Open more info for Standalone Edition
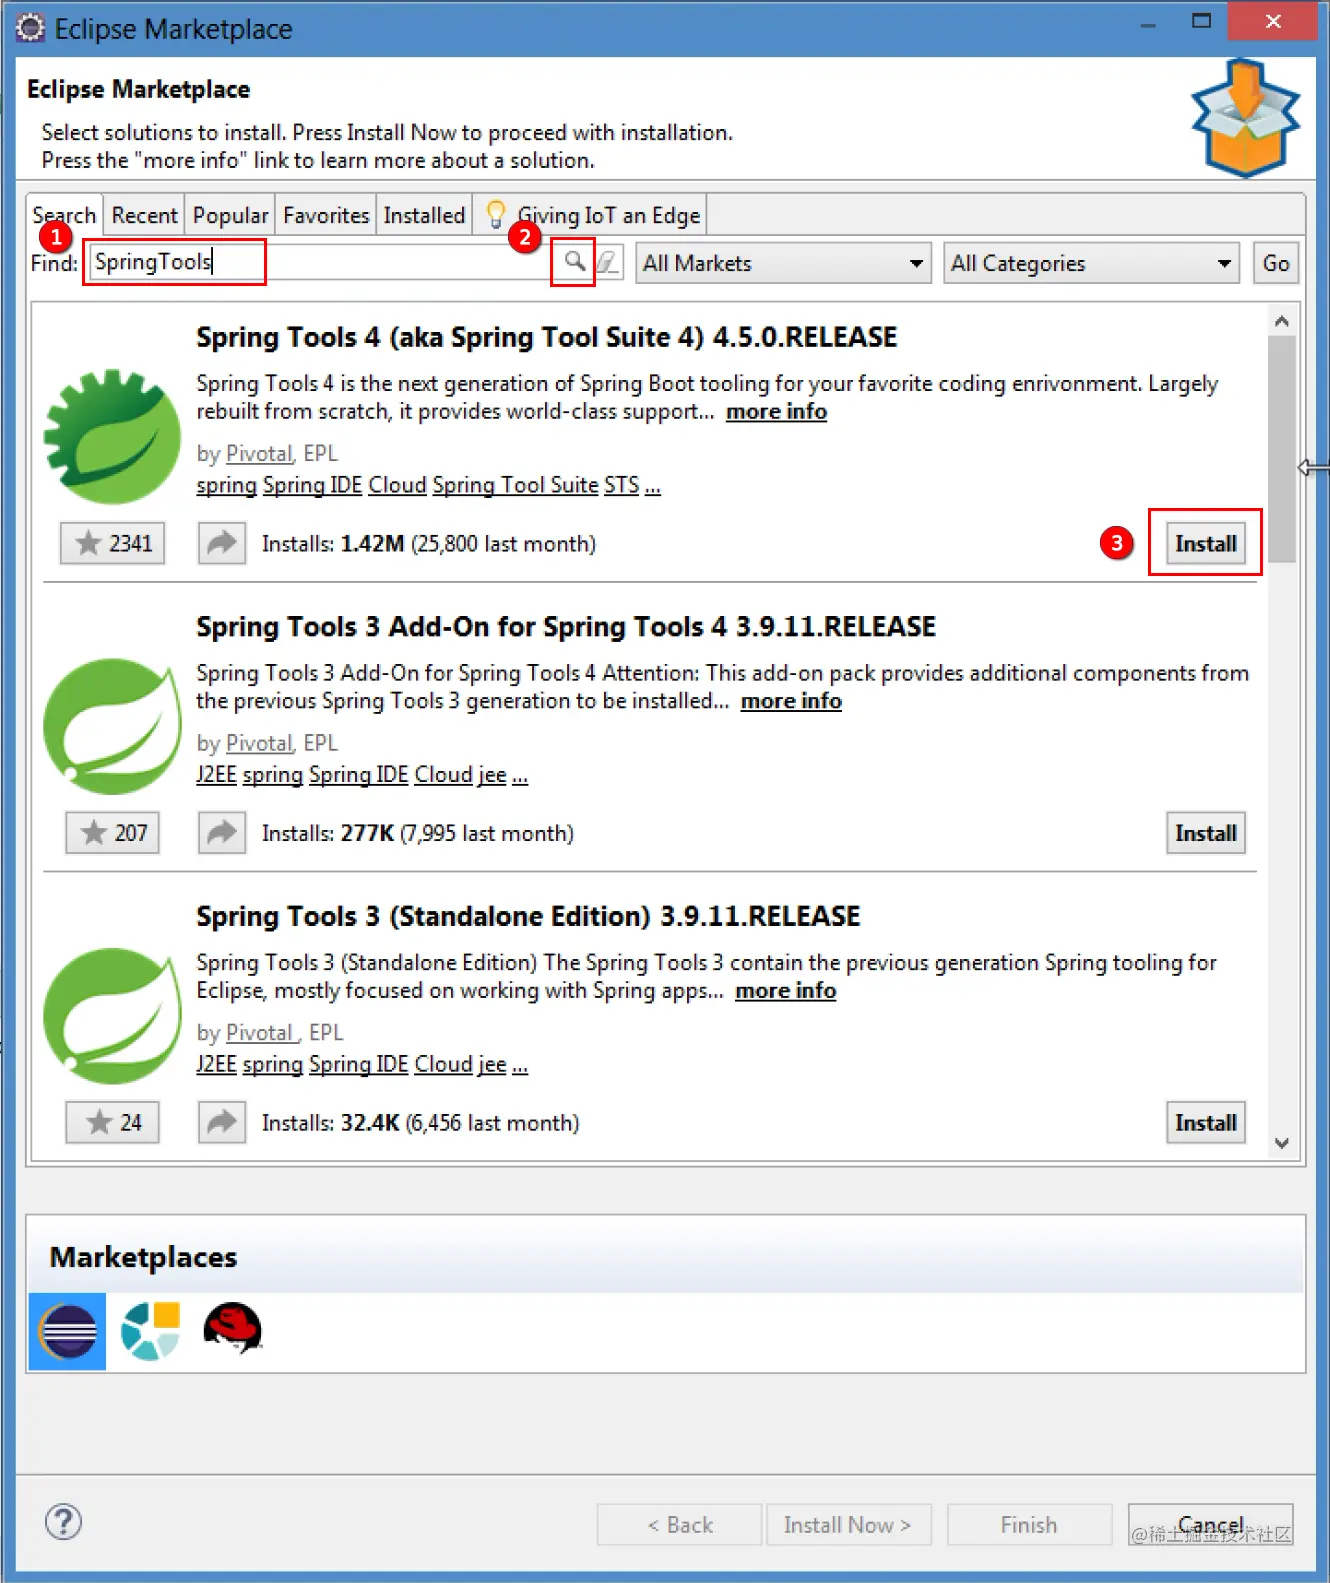The image size is (1330, 1583). click(x=785, y=990)
